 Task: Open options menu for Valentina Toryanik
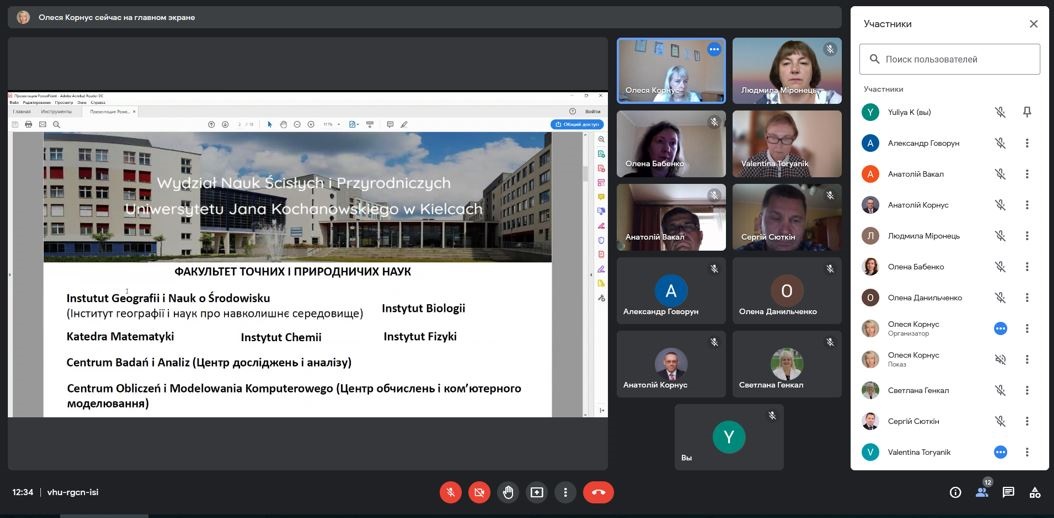[x=1027, y=452]
